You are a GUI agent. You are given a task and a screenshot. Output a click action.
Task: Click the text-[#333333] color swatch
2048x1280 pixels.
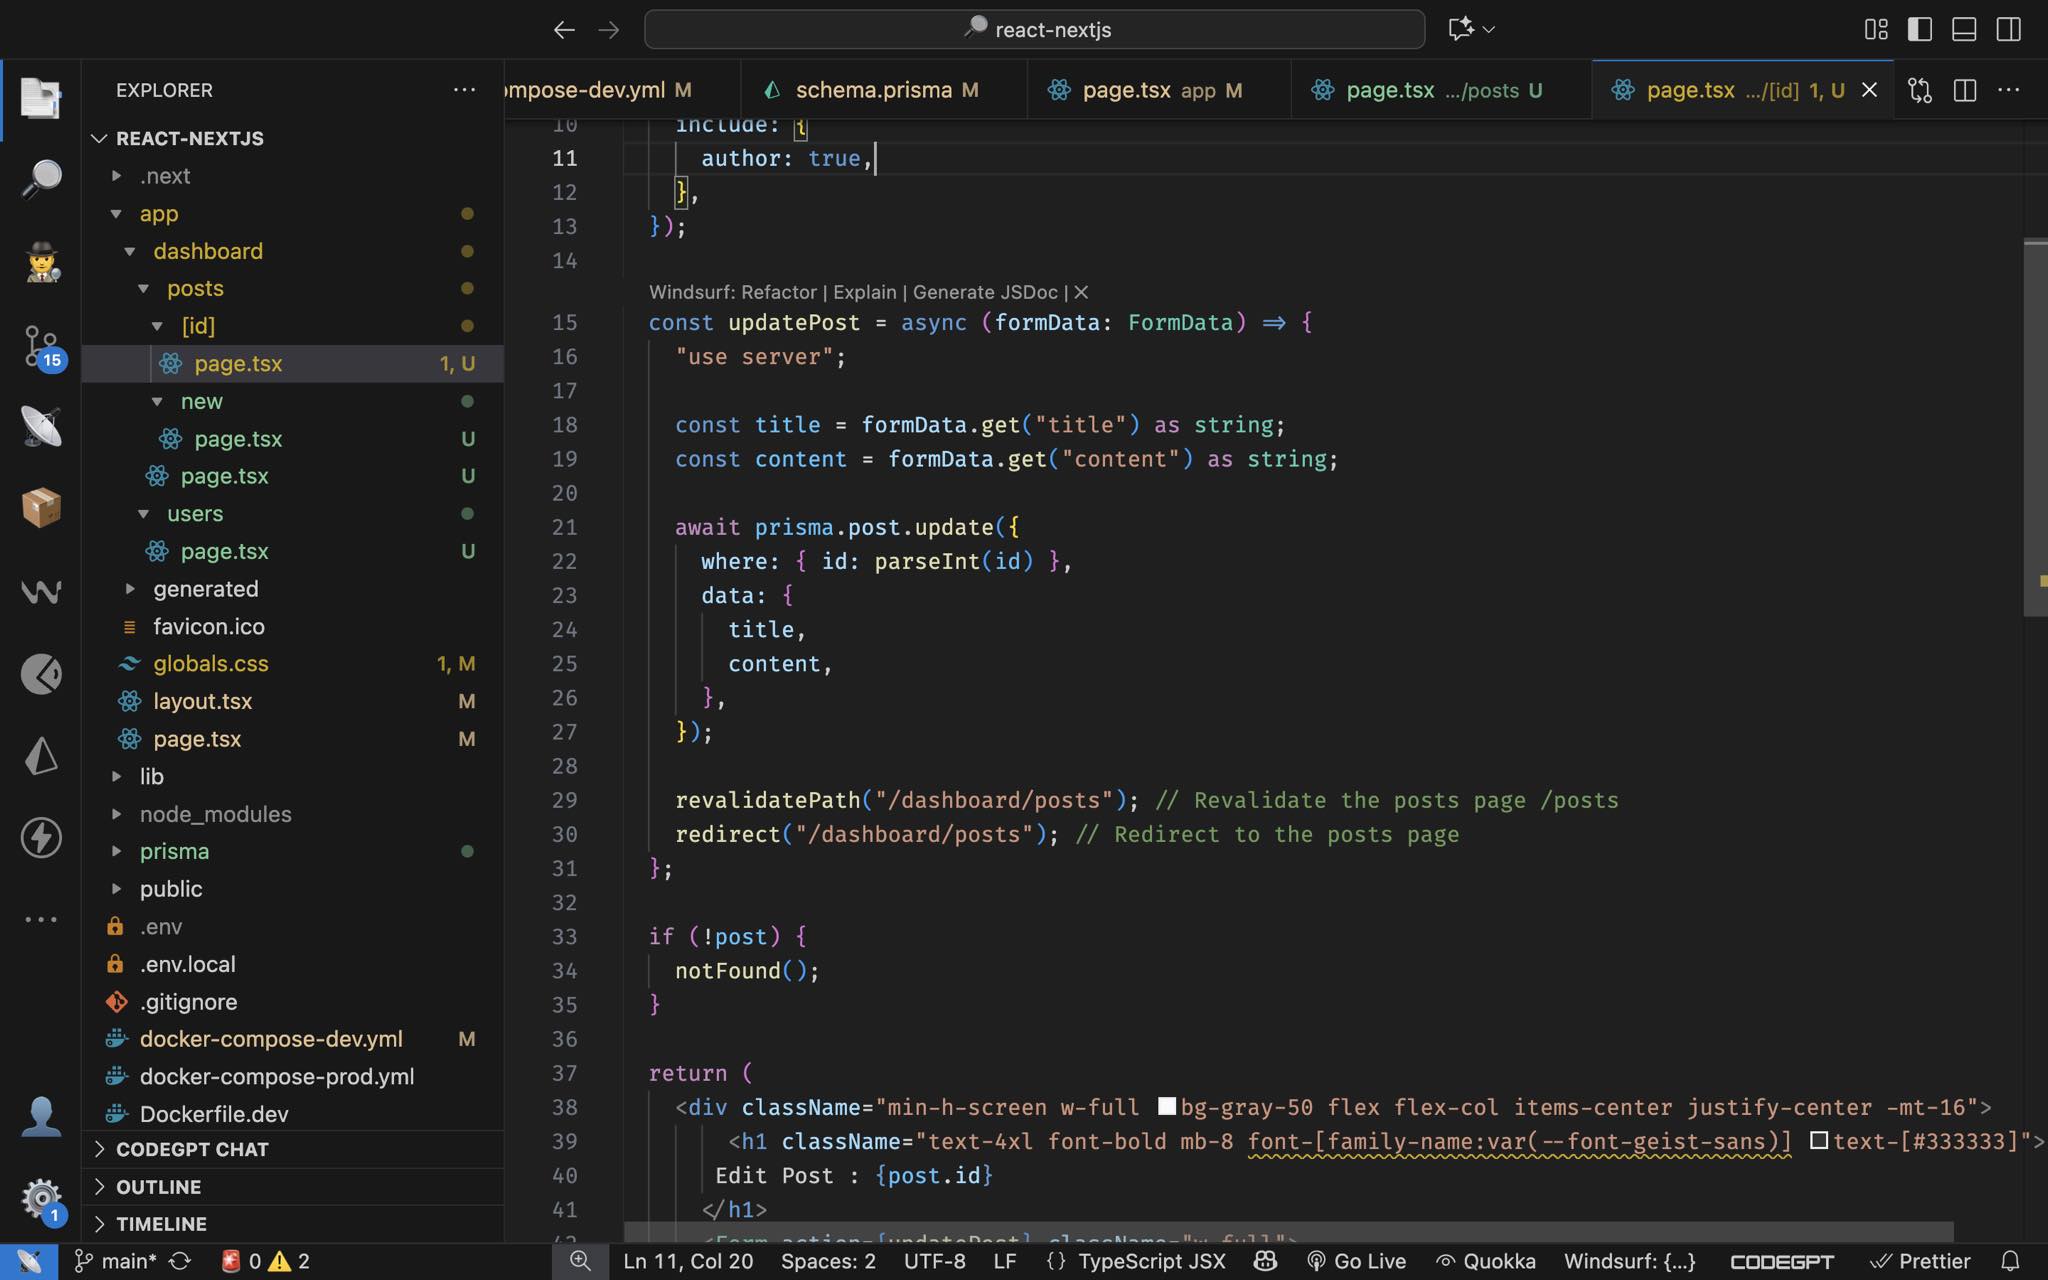pos(1819,1140)
